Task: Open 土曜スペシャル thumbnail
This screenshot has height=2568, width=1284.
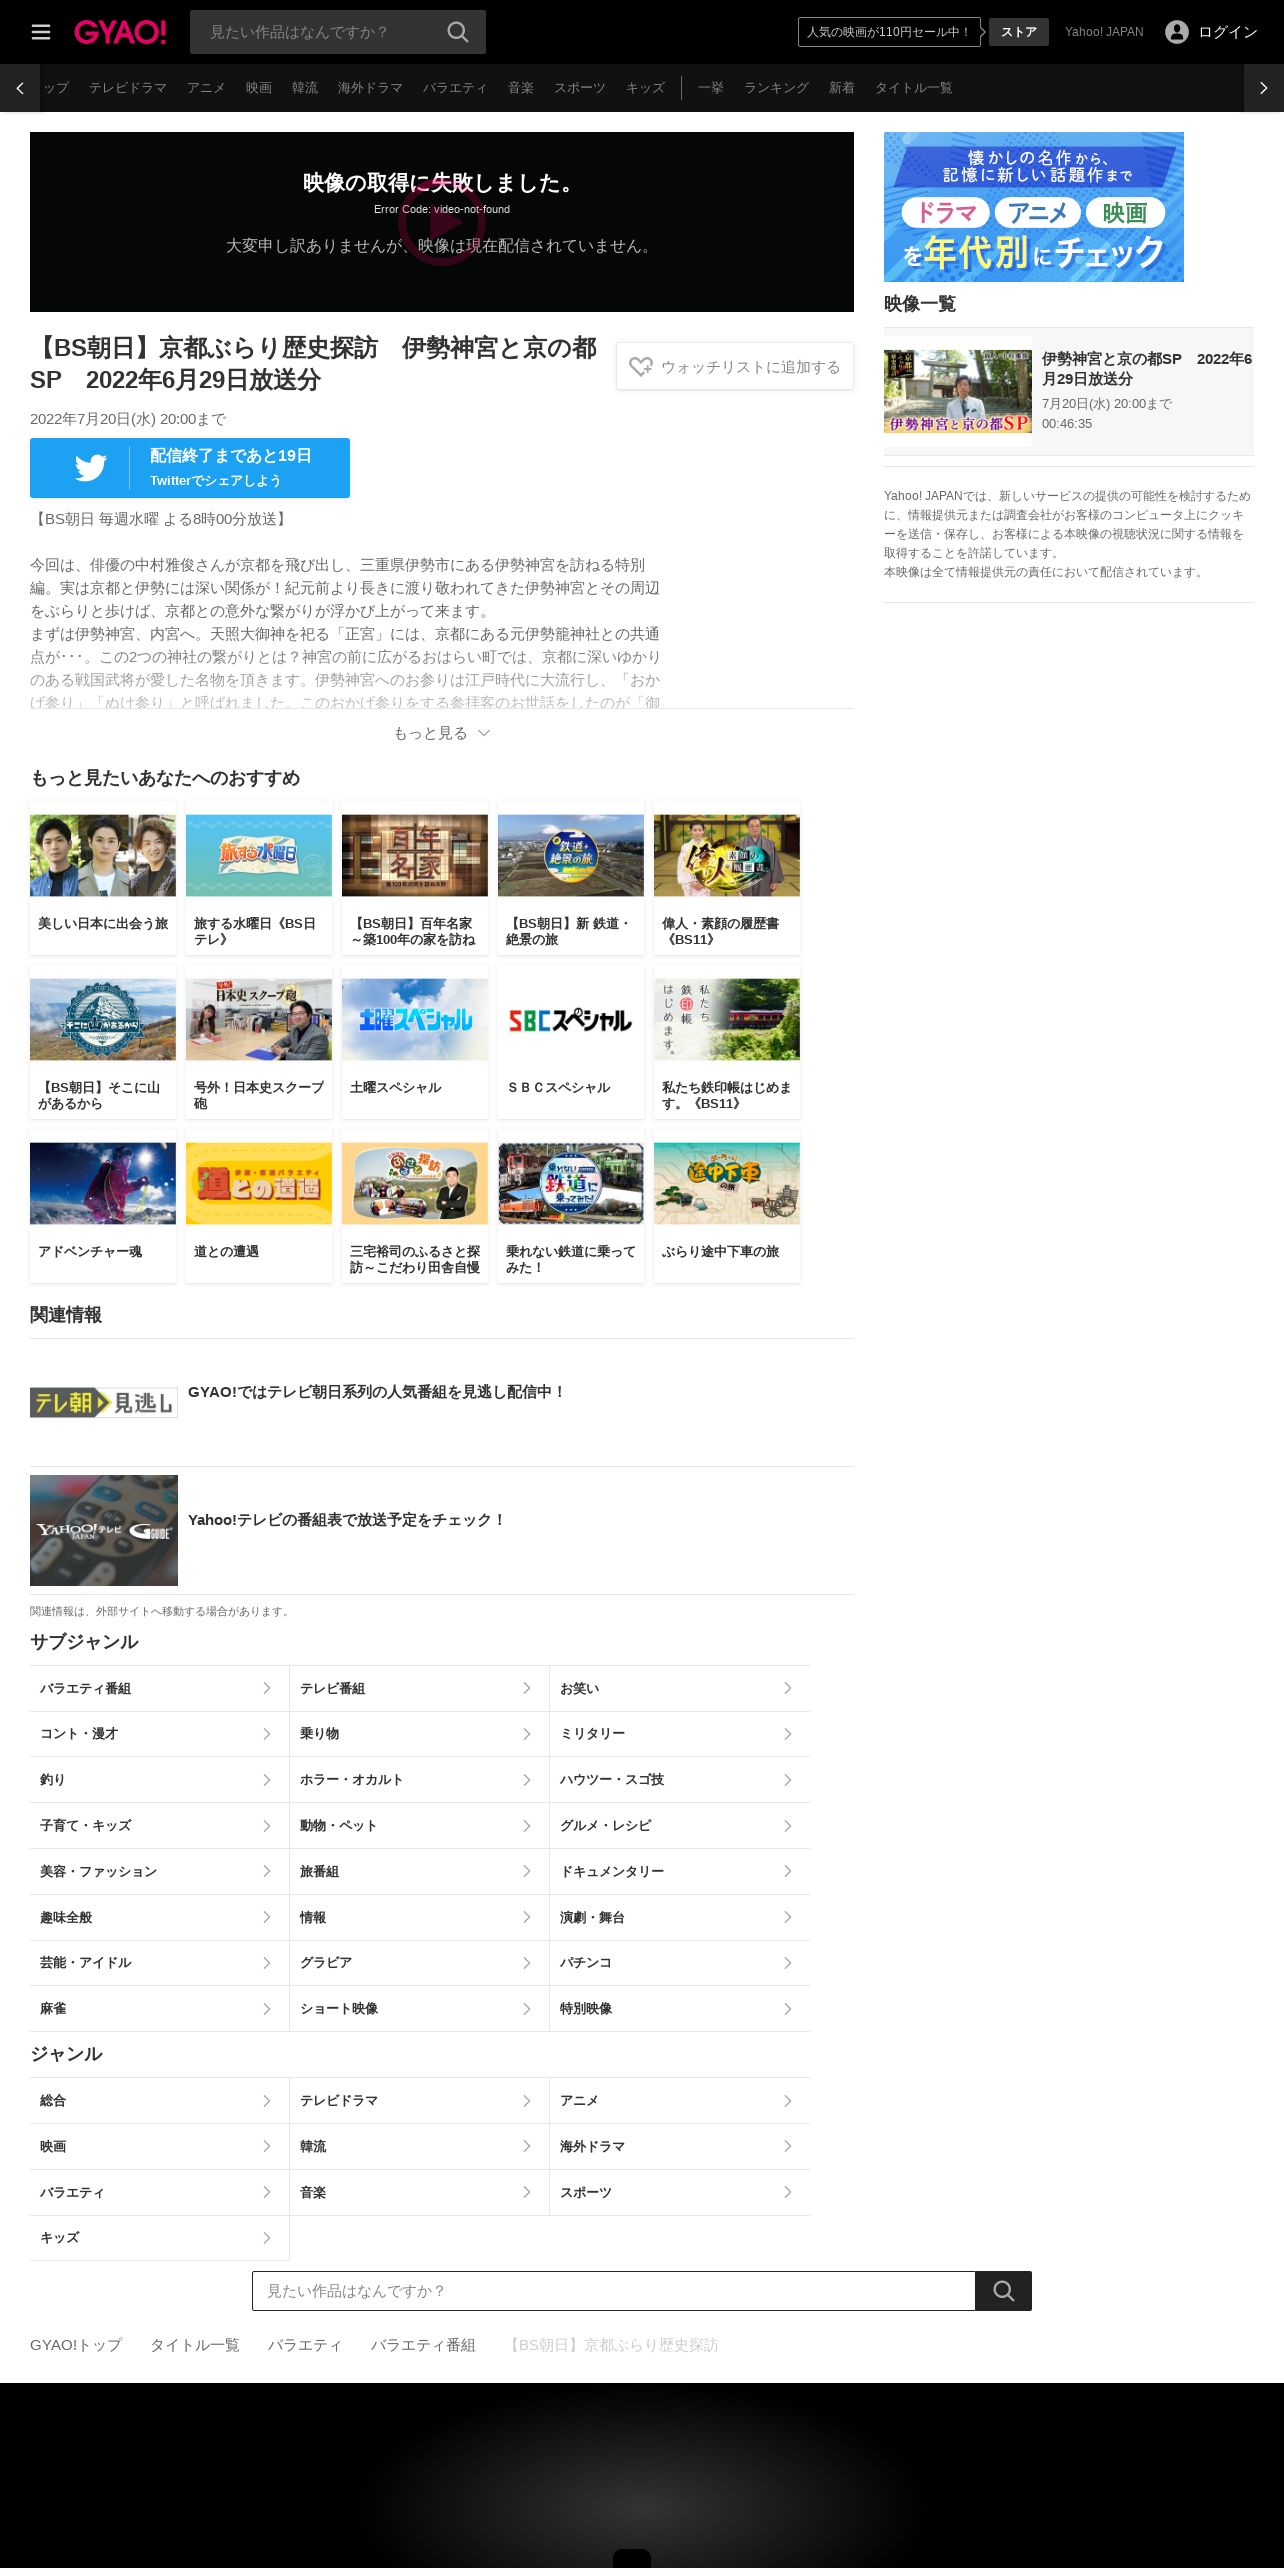Action: point(415,1019)
